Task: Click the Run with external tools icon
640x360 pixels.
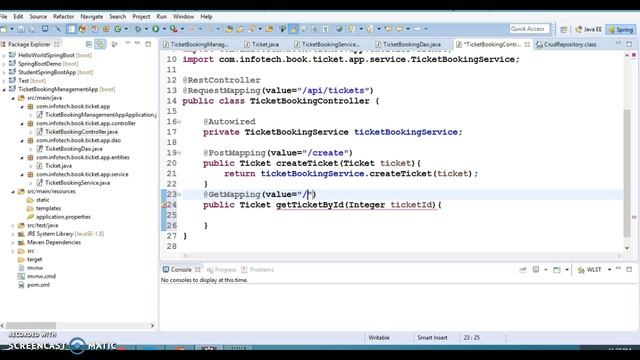Action: pos(174,29)
